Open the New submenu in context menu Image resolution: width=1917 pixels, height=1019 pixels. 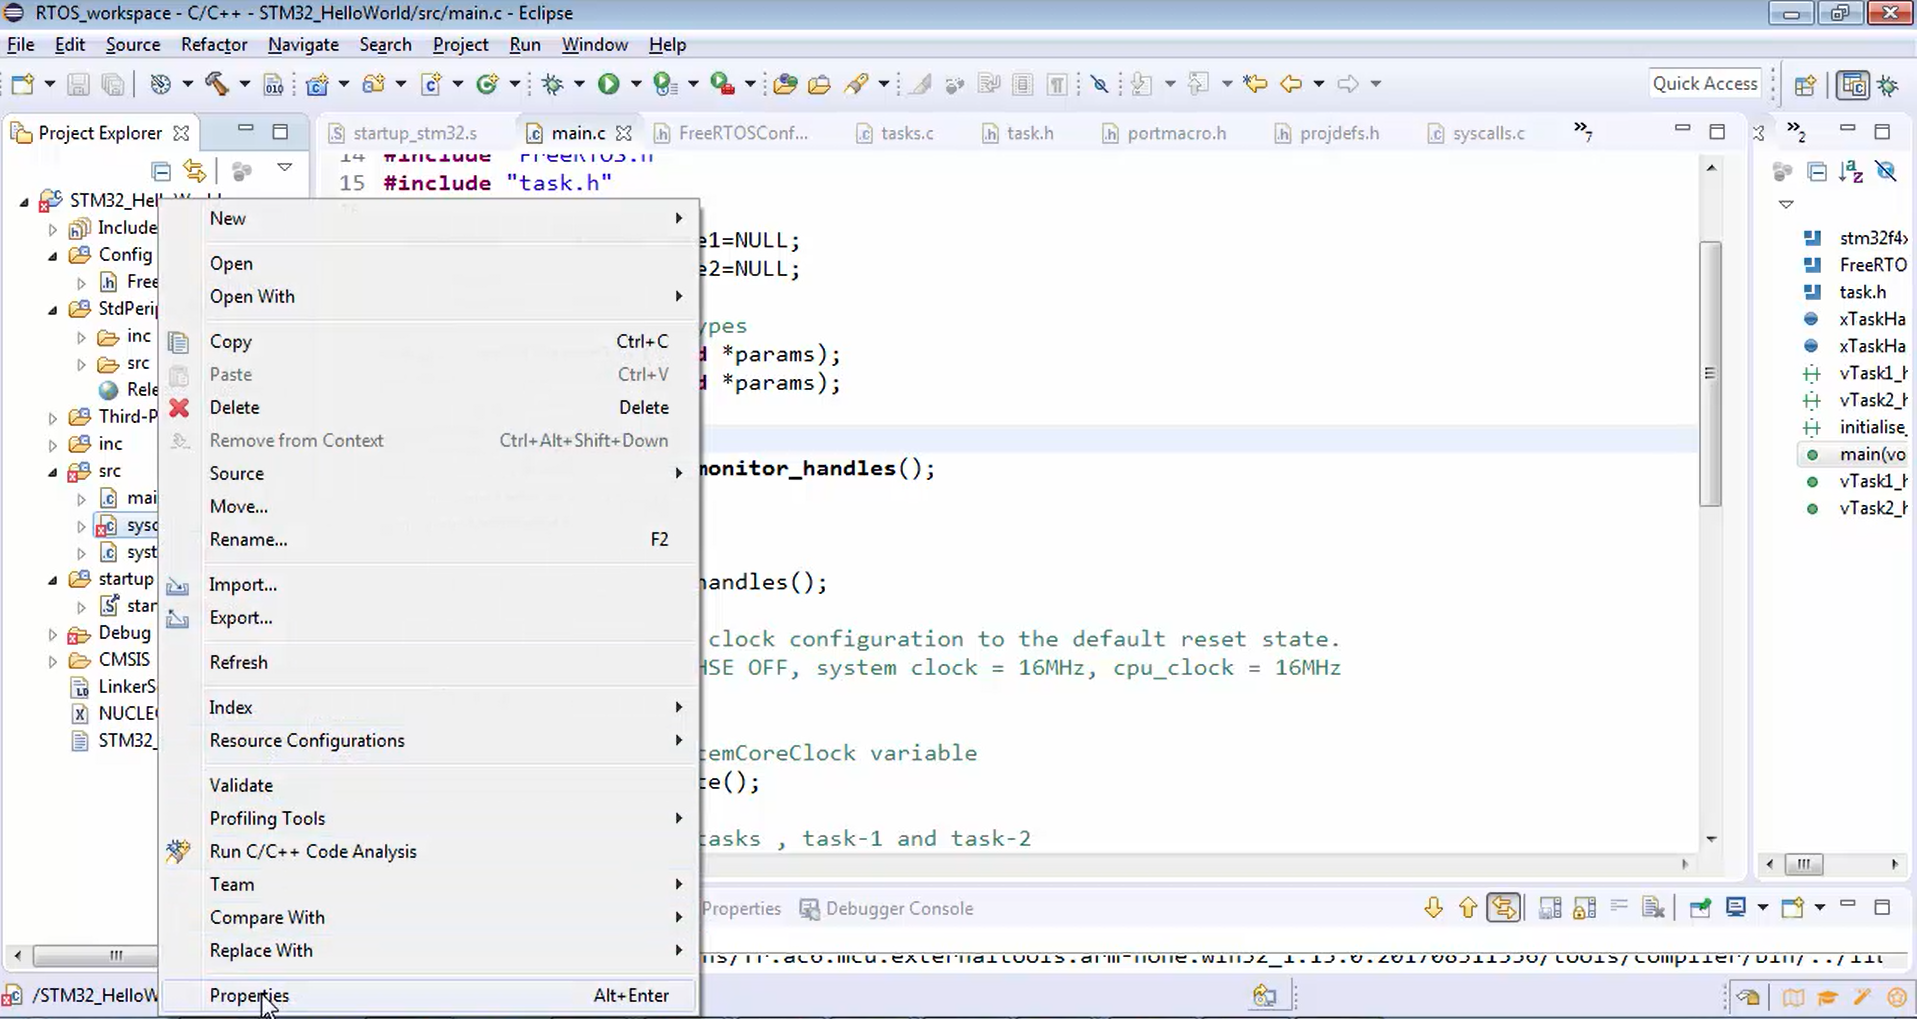(429, 218)
